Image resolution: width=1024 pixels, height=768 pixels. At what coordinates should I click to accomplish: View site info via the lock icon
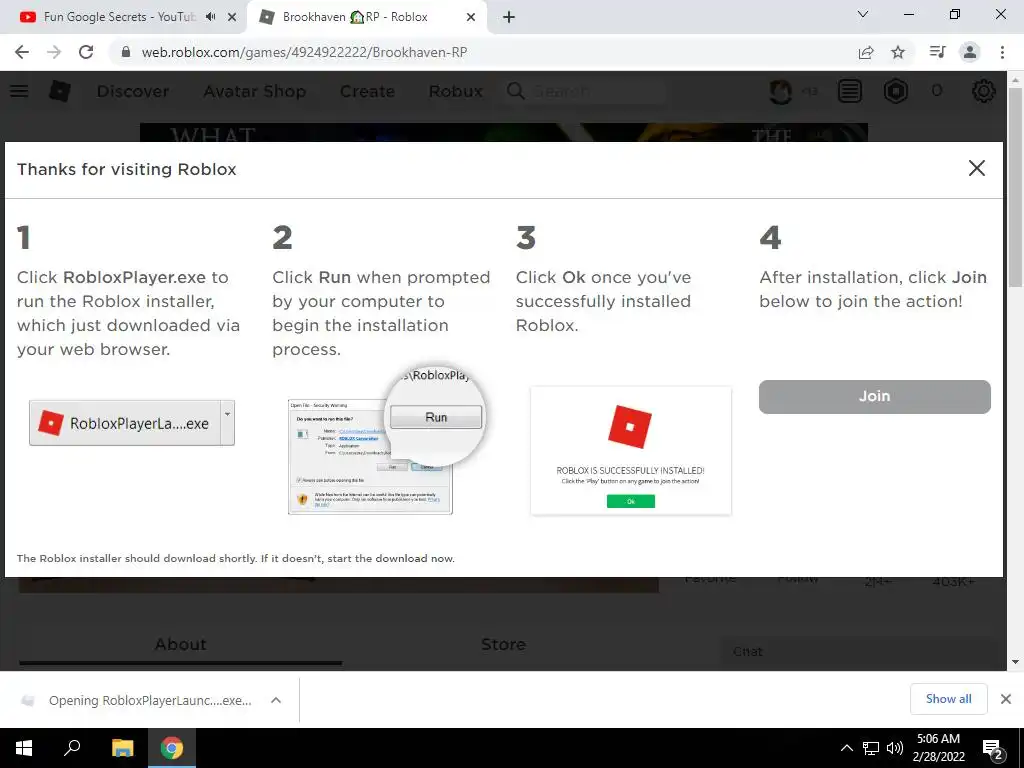coord(126,52)
